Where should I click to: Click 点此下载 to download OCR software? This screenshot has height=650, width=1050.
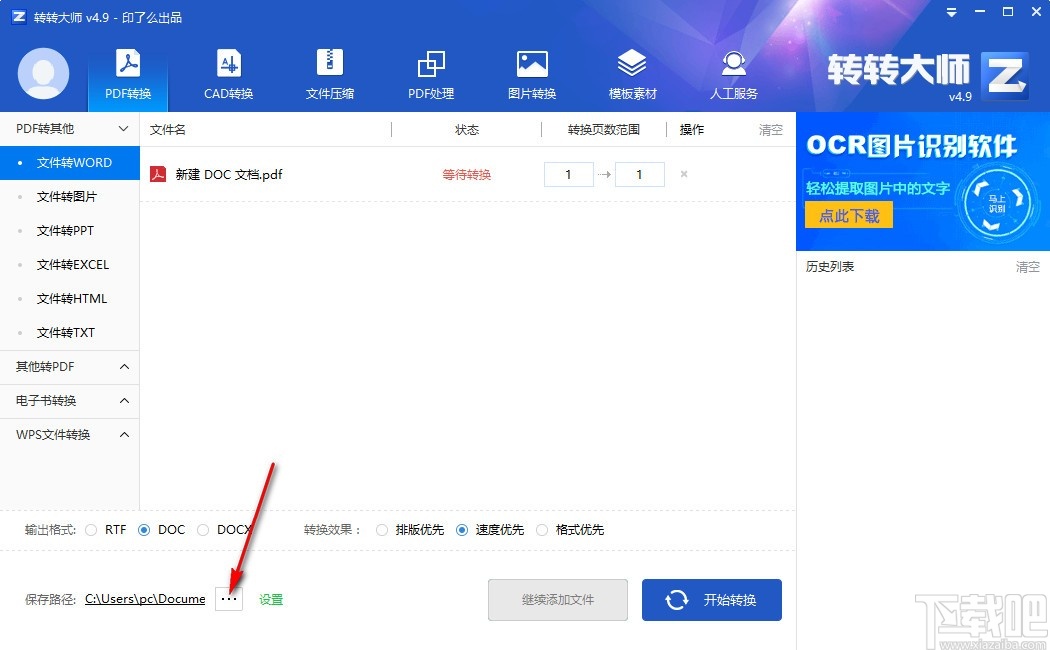[x=848, y=215]
